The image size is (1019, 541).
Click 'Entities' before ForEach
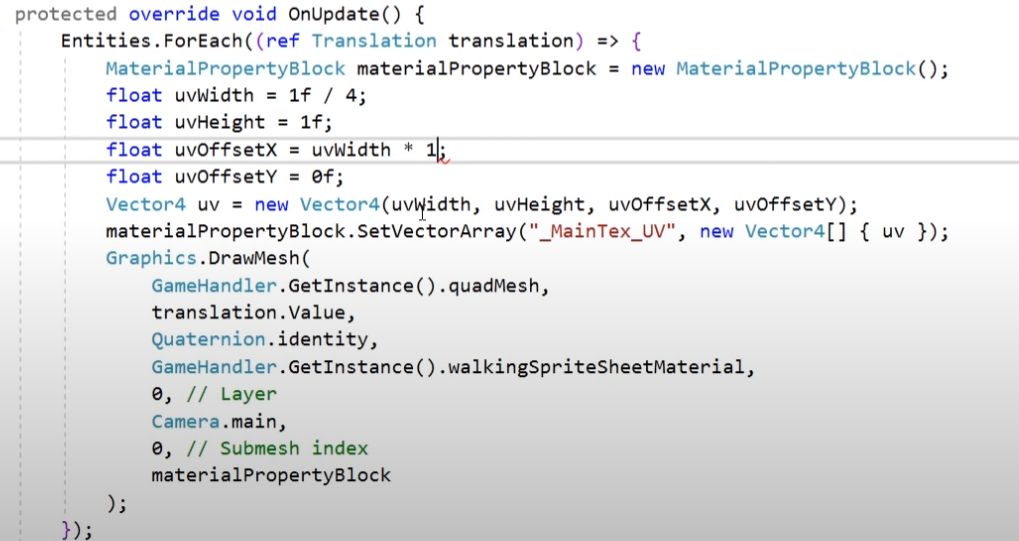pyautogui.click(x=106, y=41)
